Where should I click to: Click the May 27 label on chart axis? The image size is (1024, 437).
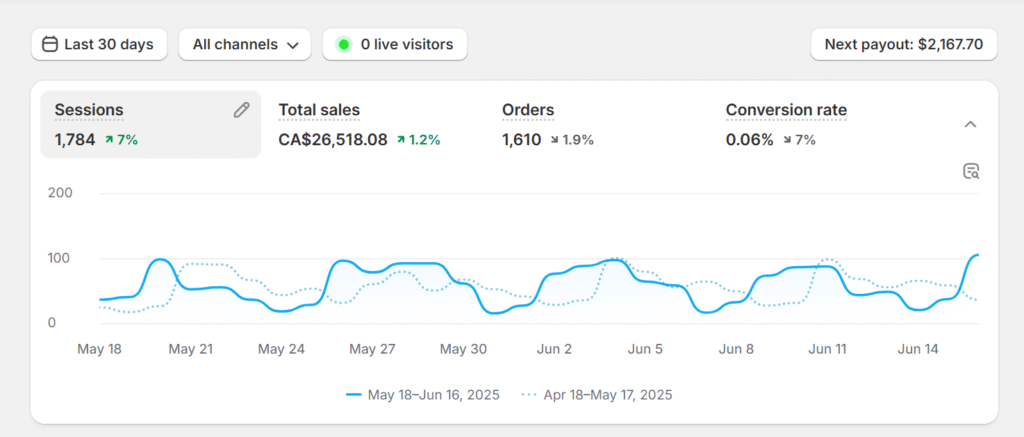(x=372, y=349)
